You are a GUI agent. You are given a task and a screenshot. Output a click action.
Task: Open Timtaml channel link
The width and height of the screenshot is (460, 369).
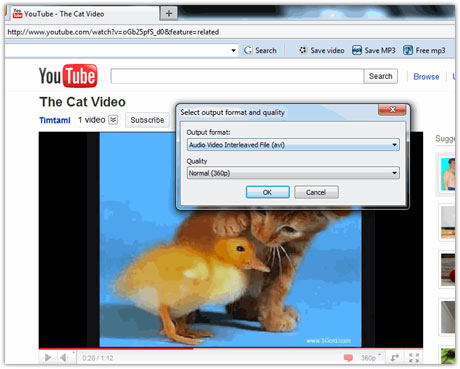coord(55,120)
